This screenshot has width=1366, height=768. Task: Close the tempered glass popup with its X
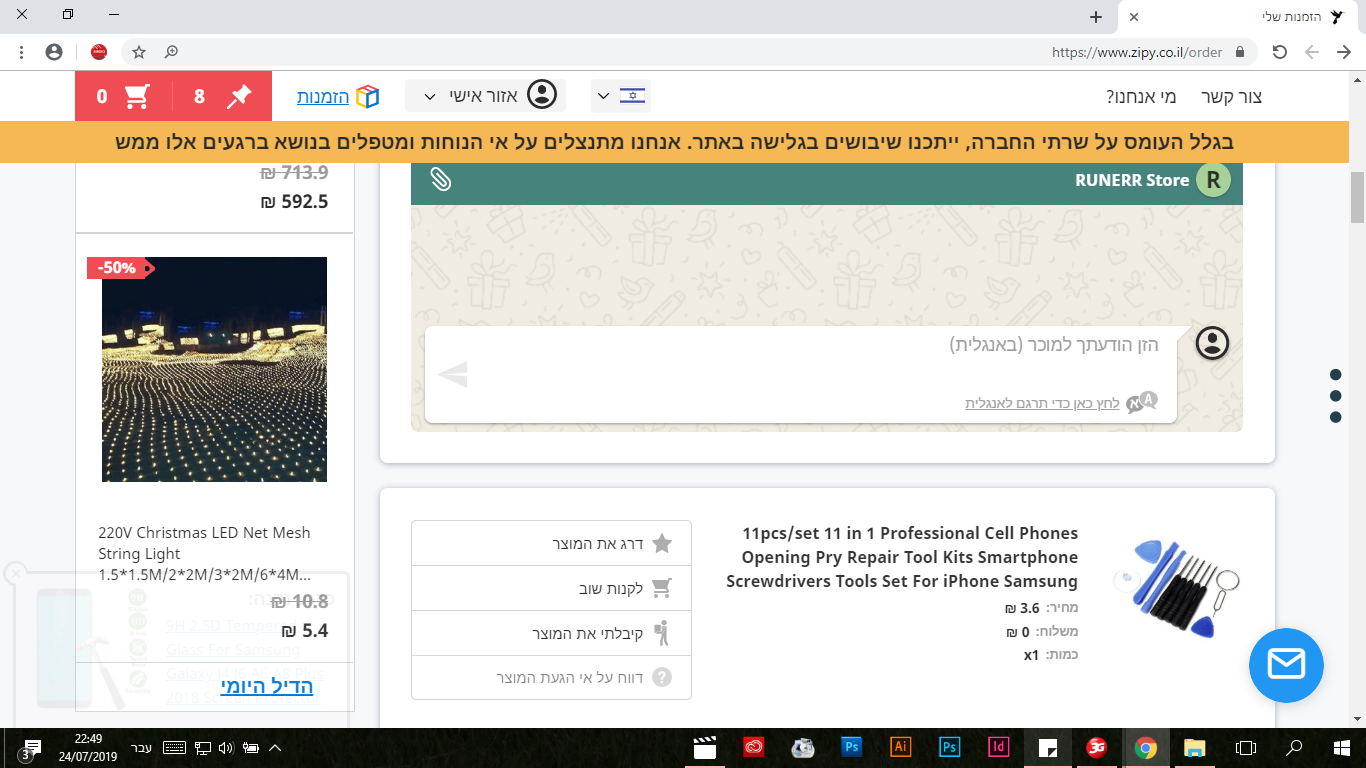pos(15,573)
